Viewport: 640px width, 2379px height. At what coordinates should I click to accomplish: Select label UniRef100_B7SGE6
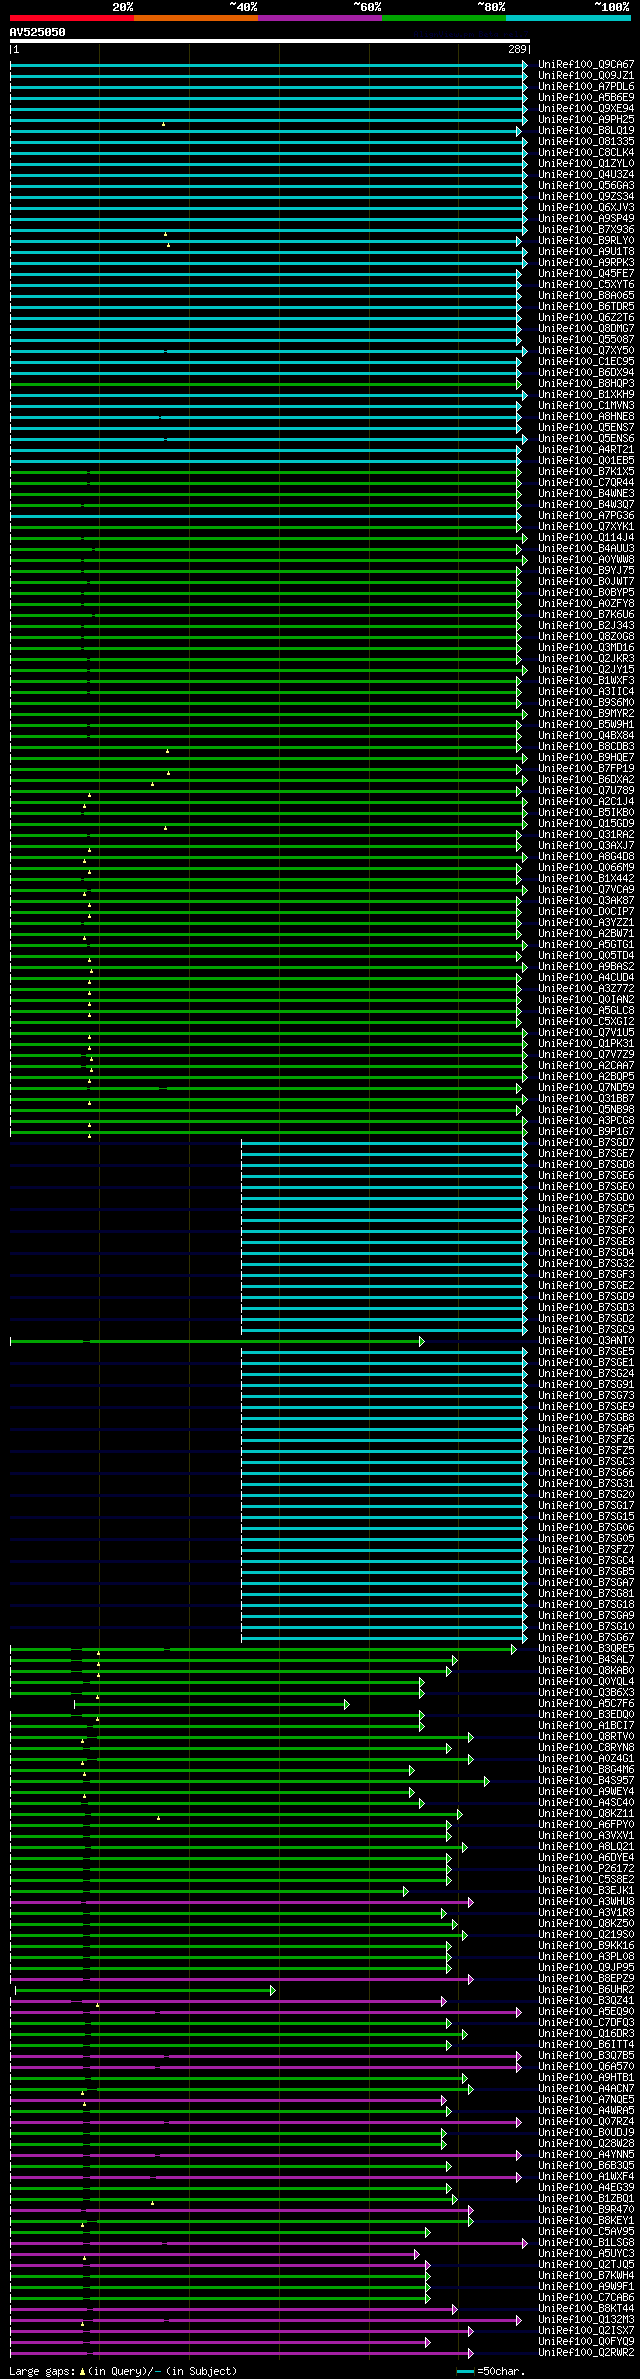coord(586,1176)
